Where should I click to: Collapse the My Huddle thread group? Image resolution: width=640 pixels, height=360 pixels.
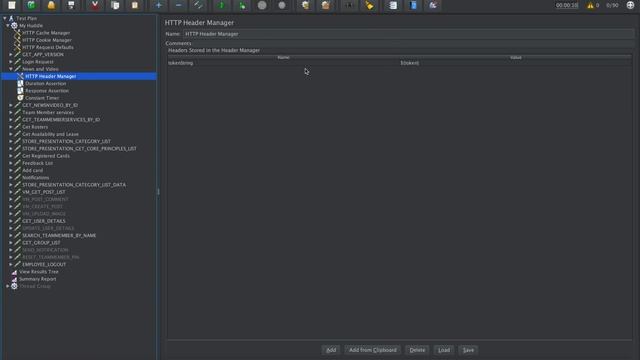[x=8, y=25]
